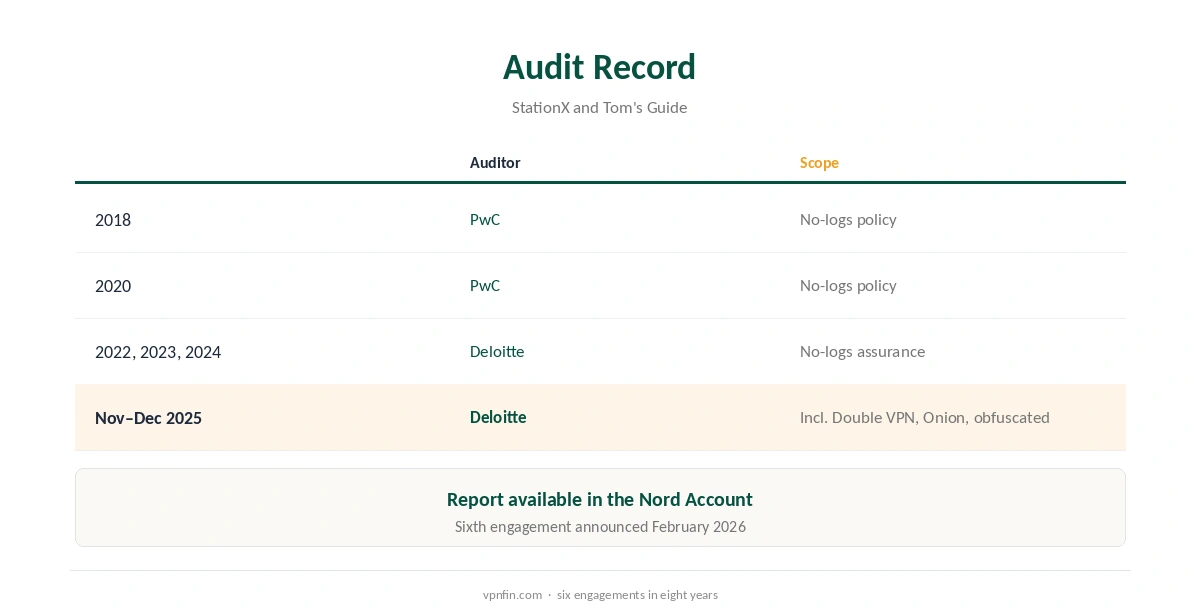This screenshot has width=1200, height=614.
Task: Select the "2022, 2023, 2024" cell
Action: [x=158, y=352]
